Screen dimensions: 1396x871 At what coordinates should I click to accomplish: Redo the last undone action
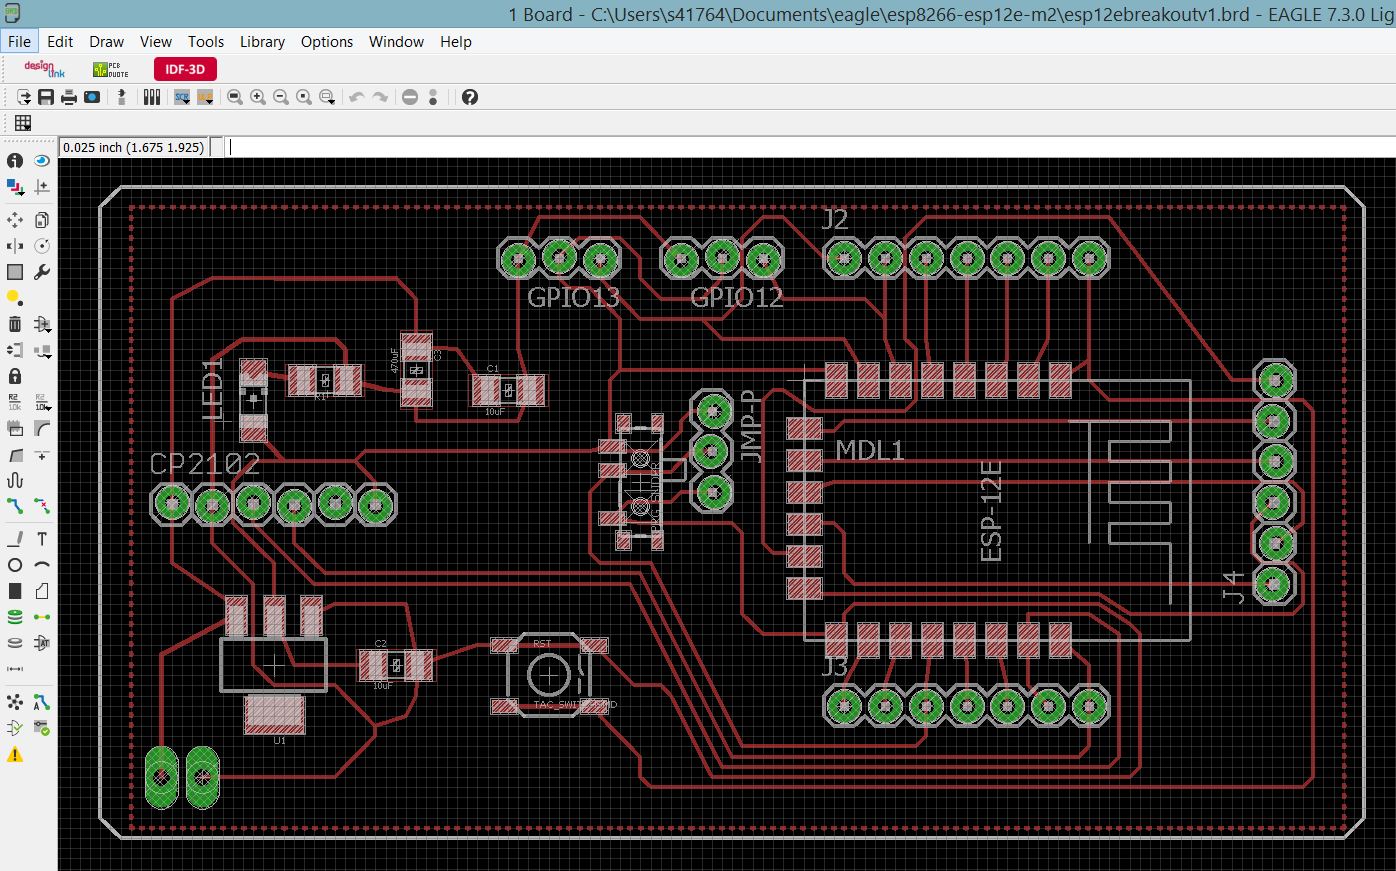point(380,97)
